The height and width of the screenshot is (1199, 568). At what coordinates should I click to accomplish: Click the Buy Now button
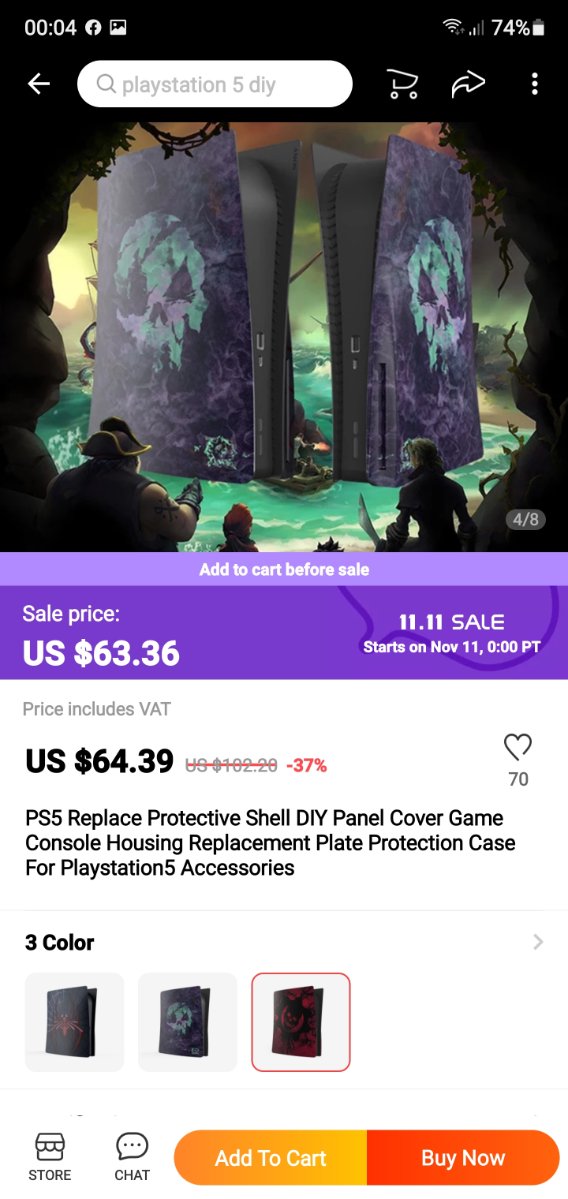463,1158
